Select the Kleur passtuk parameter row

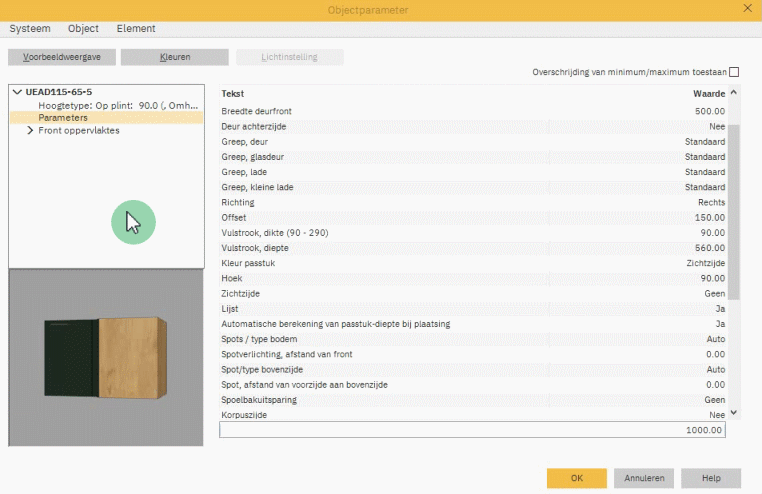(472, 263)
